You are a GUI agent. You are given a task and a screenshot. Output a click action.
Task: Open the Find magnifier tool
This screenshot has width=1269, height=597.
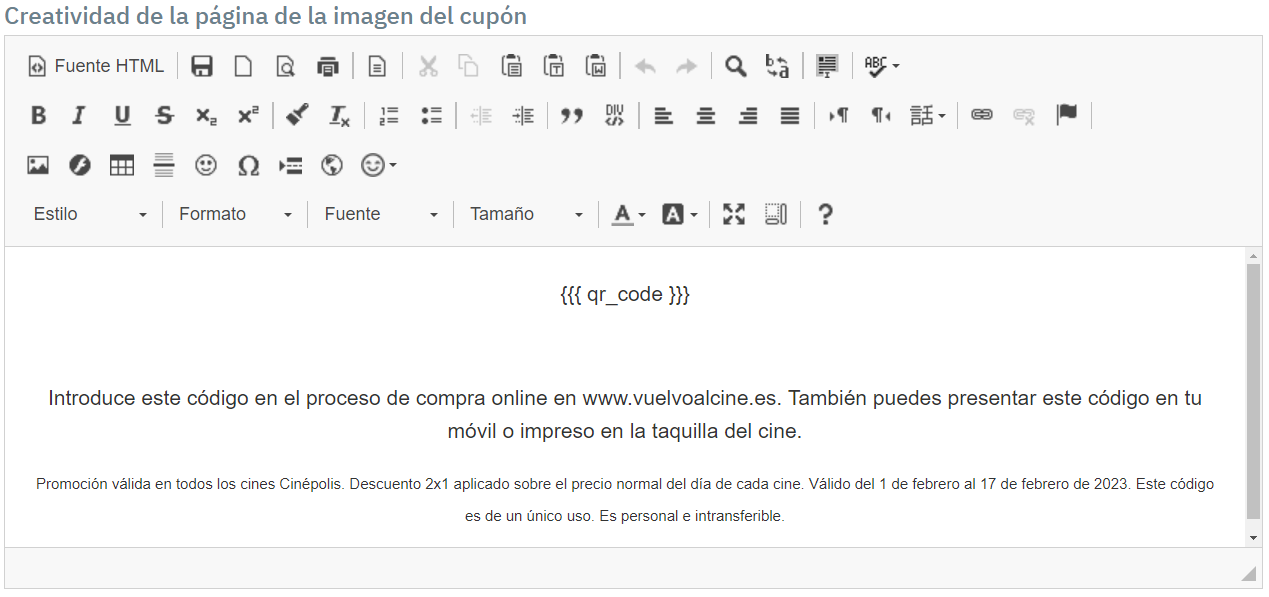point(735,66)
